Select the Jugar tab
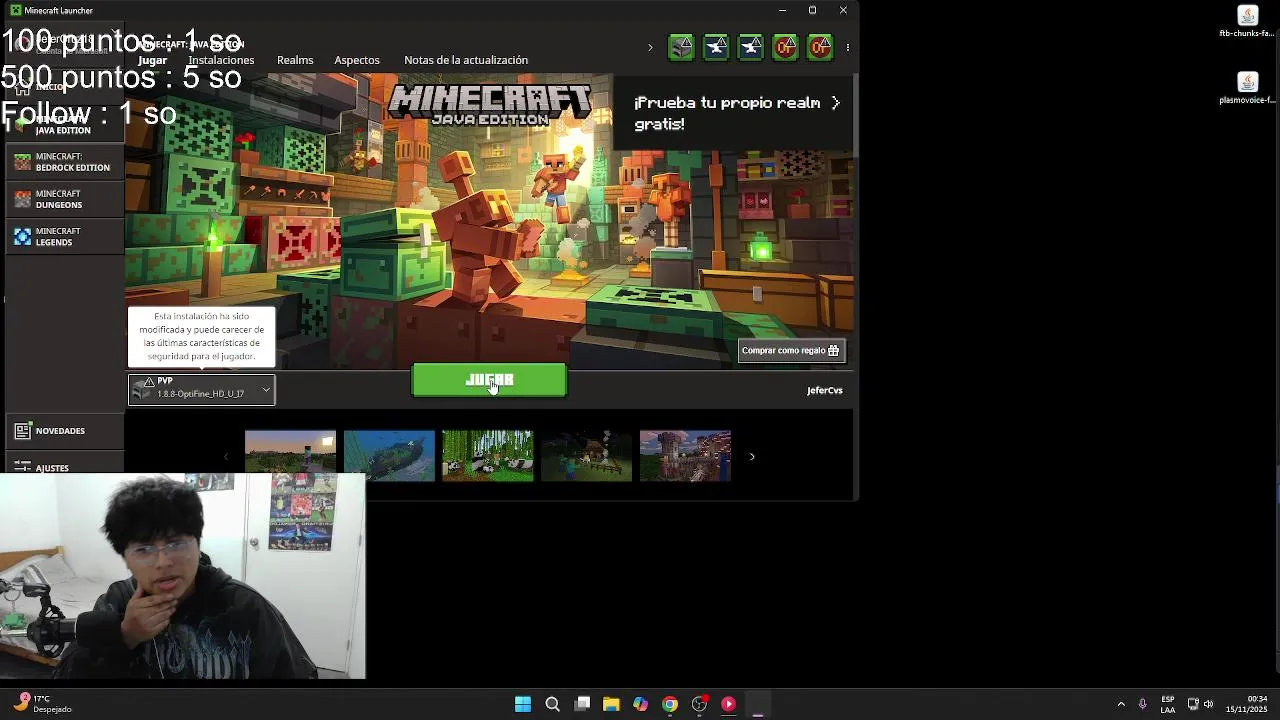The image size is (1280, 720). (x=152, y=60)
